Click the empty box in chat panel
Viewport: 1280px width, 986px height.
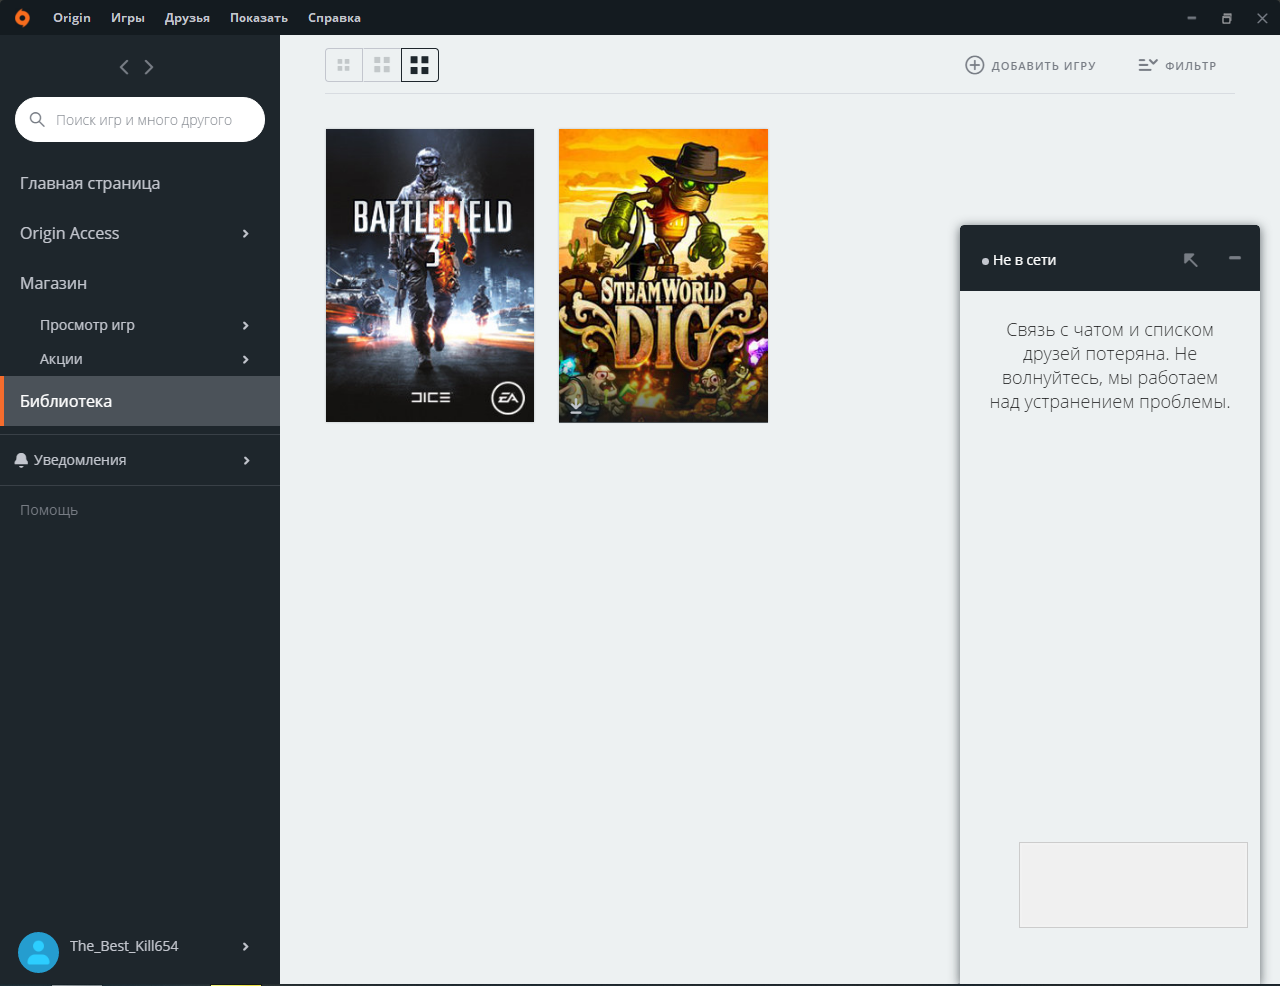(1133, 884)
